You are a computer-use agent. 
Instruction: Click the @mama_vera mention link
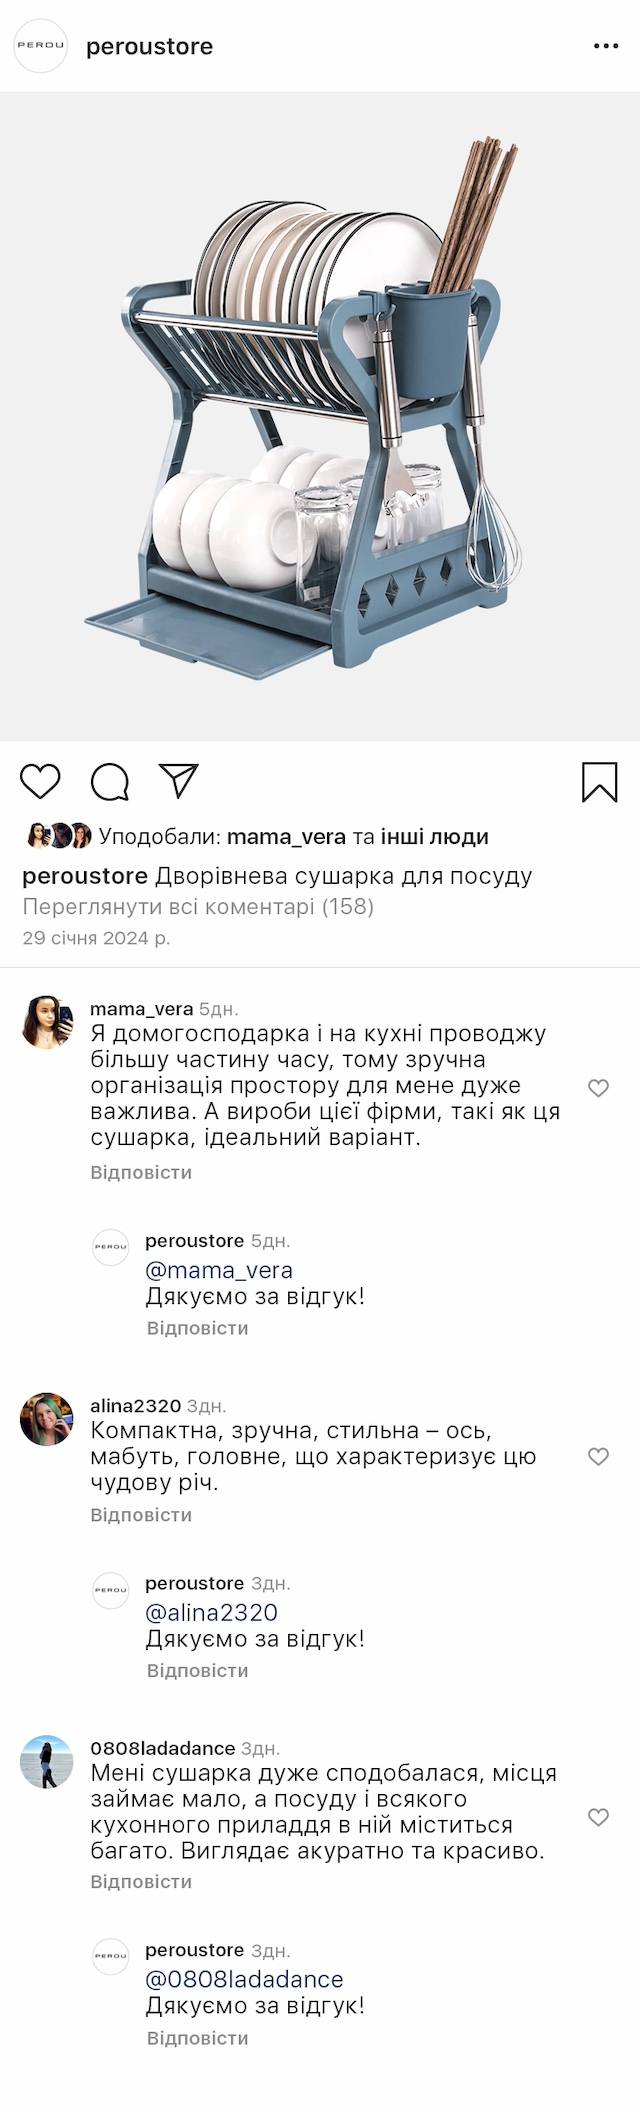tap(219, 1270)
